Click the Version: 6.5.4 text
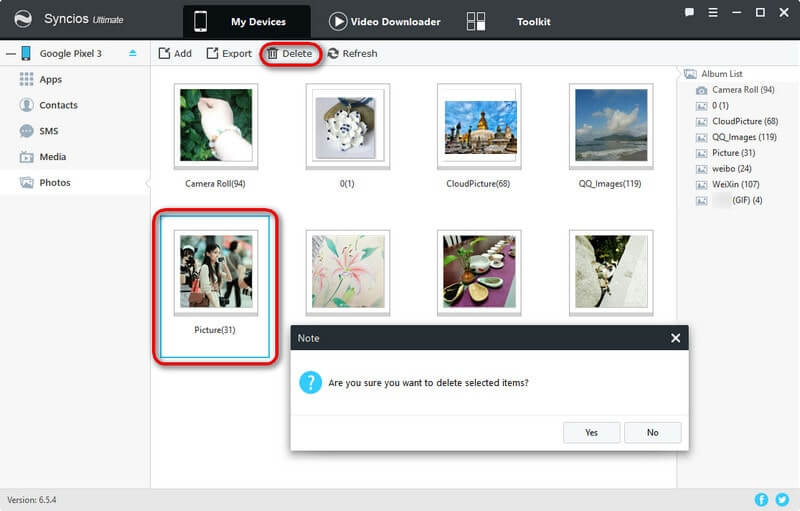 (32, 500)
